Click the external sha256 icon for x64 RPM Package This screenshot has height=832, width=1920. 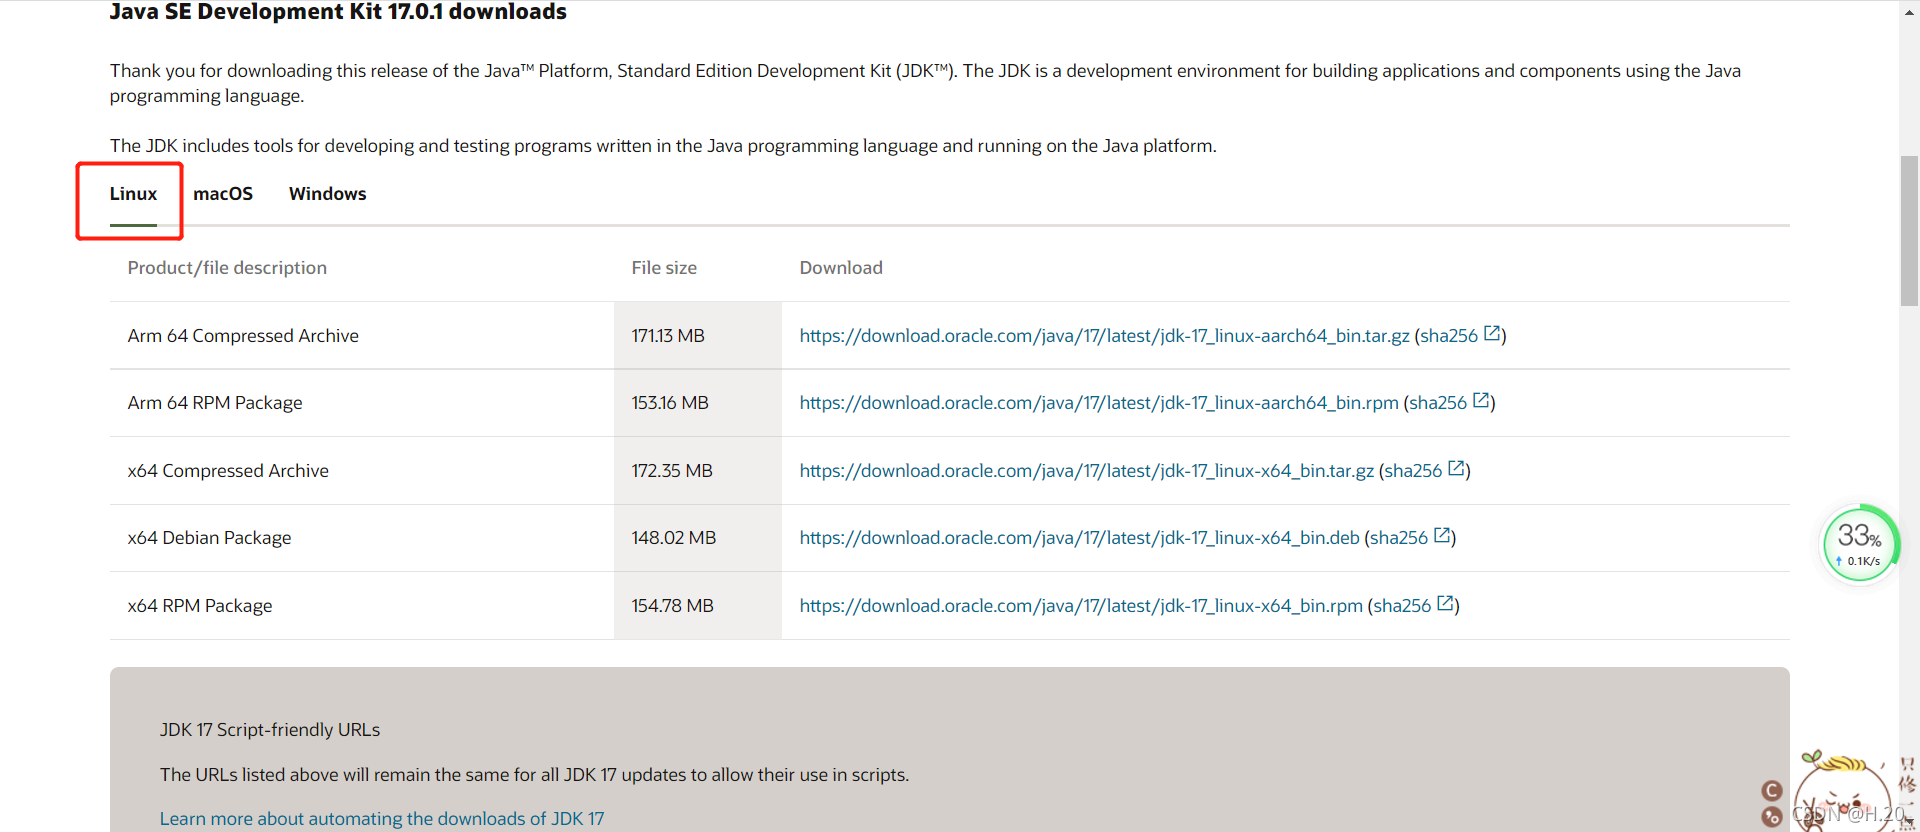1445,604
